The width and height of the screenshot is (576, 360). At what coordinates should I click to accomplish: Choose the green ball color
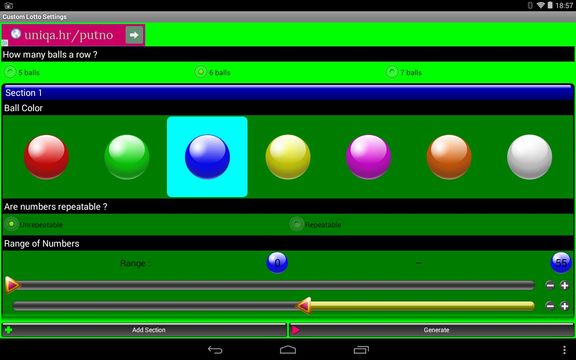(x=127, y=157)
